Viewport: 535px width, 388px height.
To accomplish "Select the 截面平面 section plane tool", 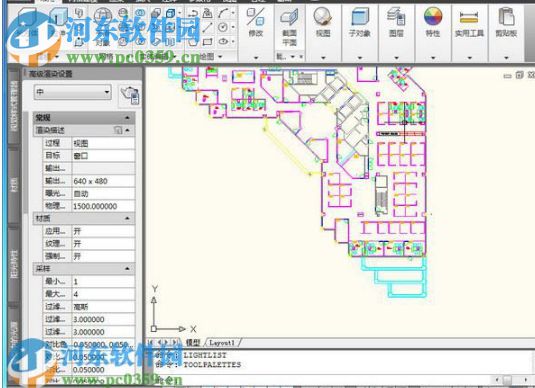I will tap(289, 27).
